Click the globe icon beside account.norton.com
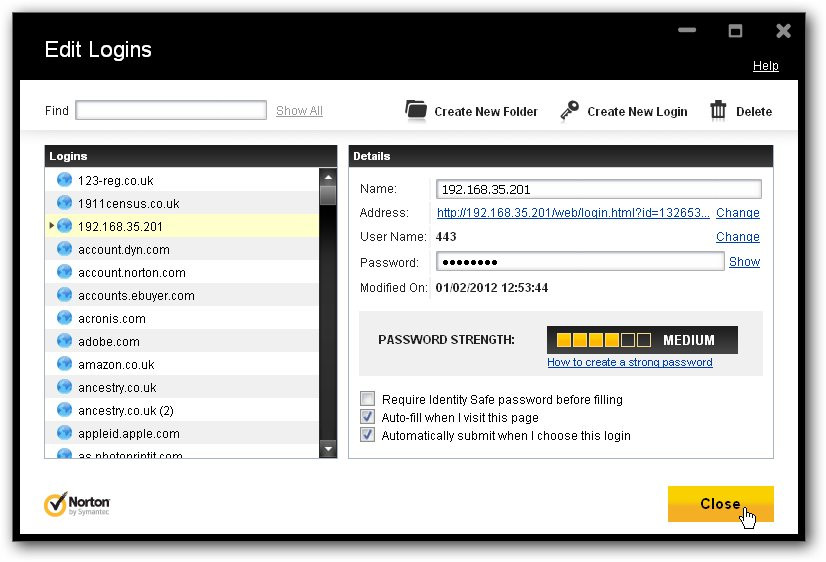826x562 pixels. [x=64, y=272]
